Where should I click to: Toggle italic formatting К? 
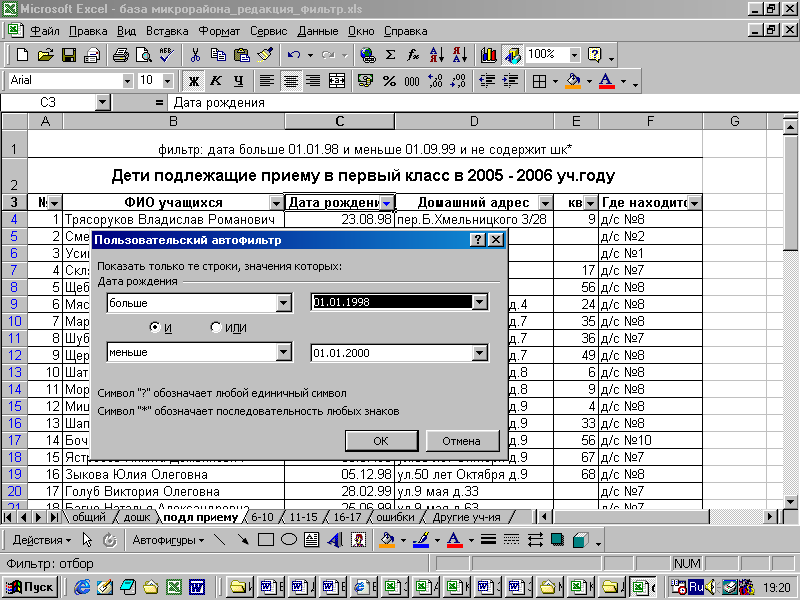point(216,81)
